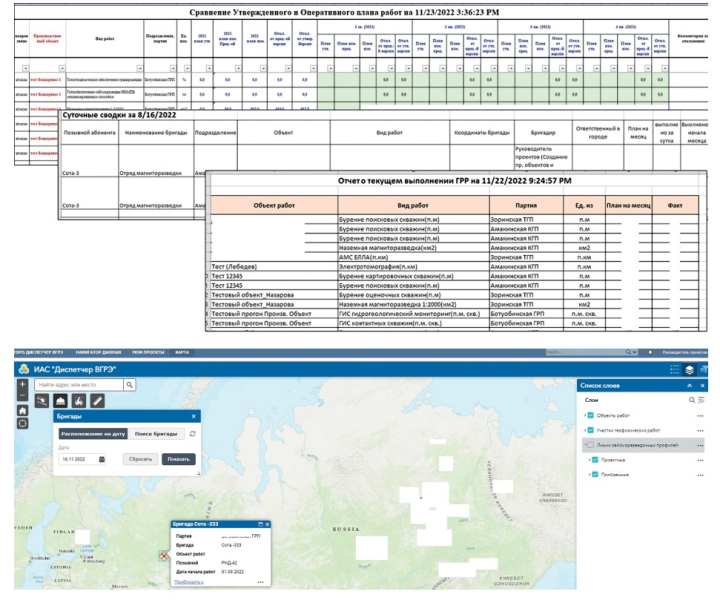Open options menu for Проектные sublayer

[x=700, y=460]
